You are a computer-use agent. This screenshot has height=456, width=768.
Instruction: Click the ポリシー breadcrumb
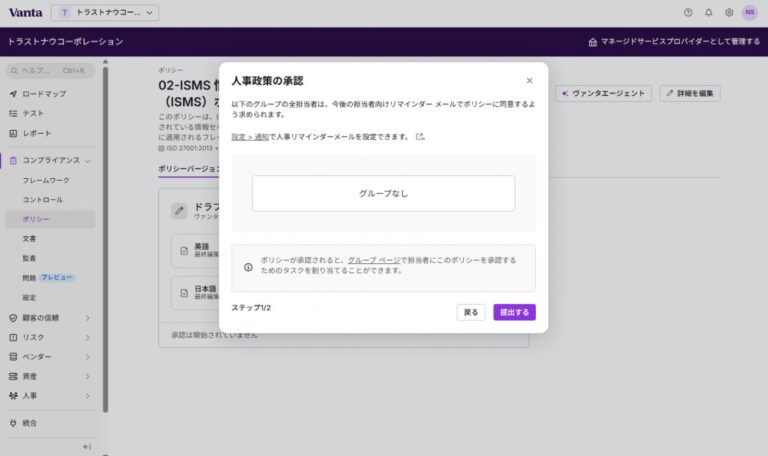(170, 71)
